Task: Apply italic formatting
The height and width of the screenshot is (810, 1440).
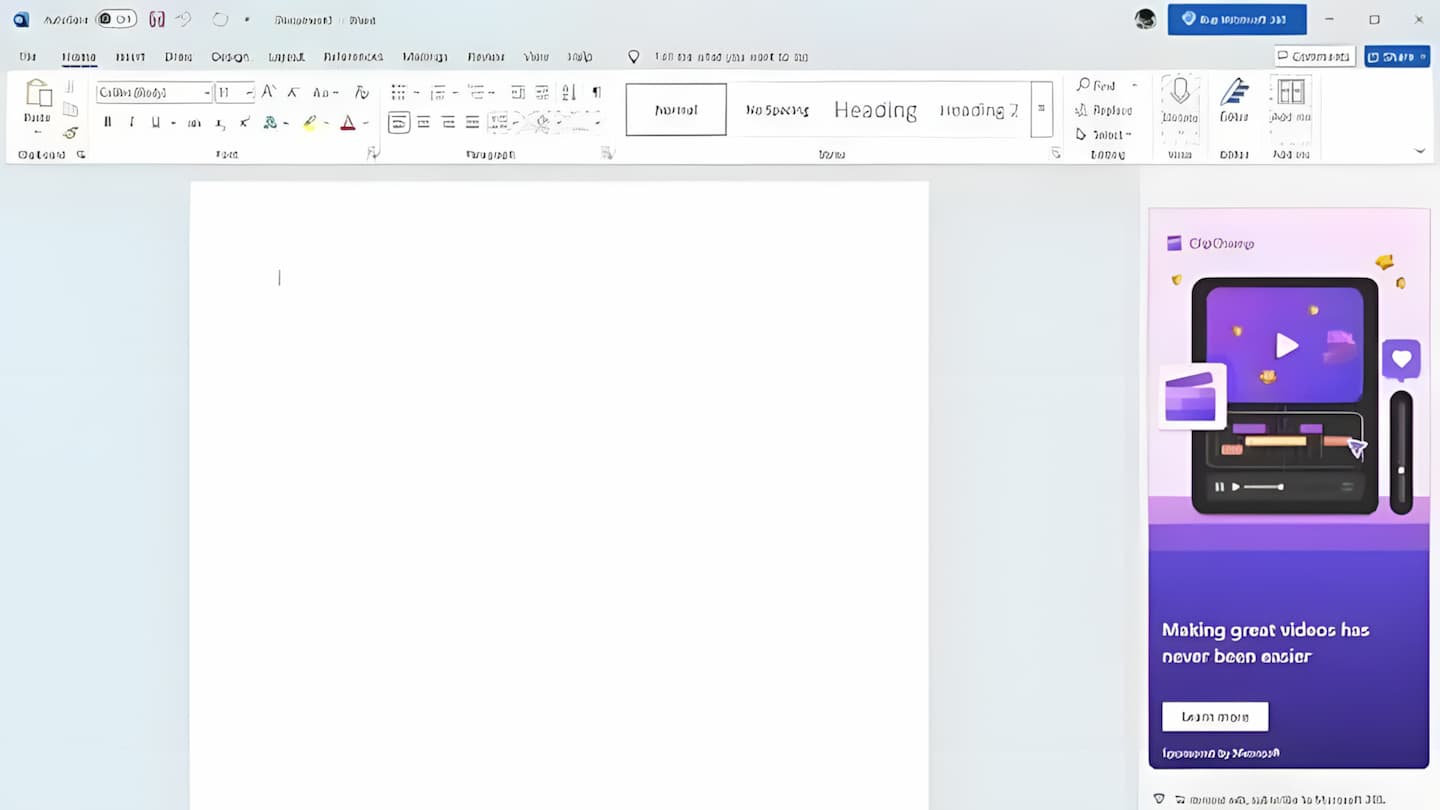Action: (131, 122)
